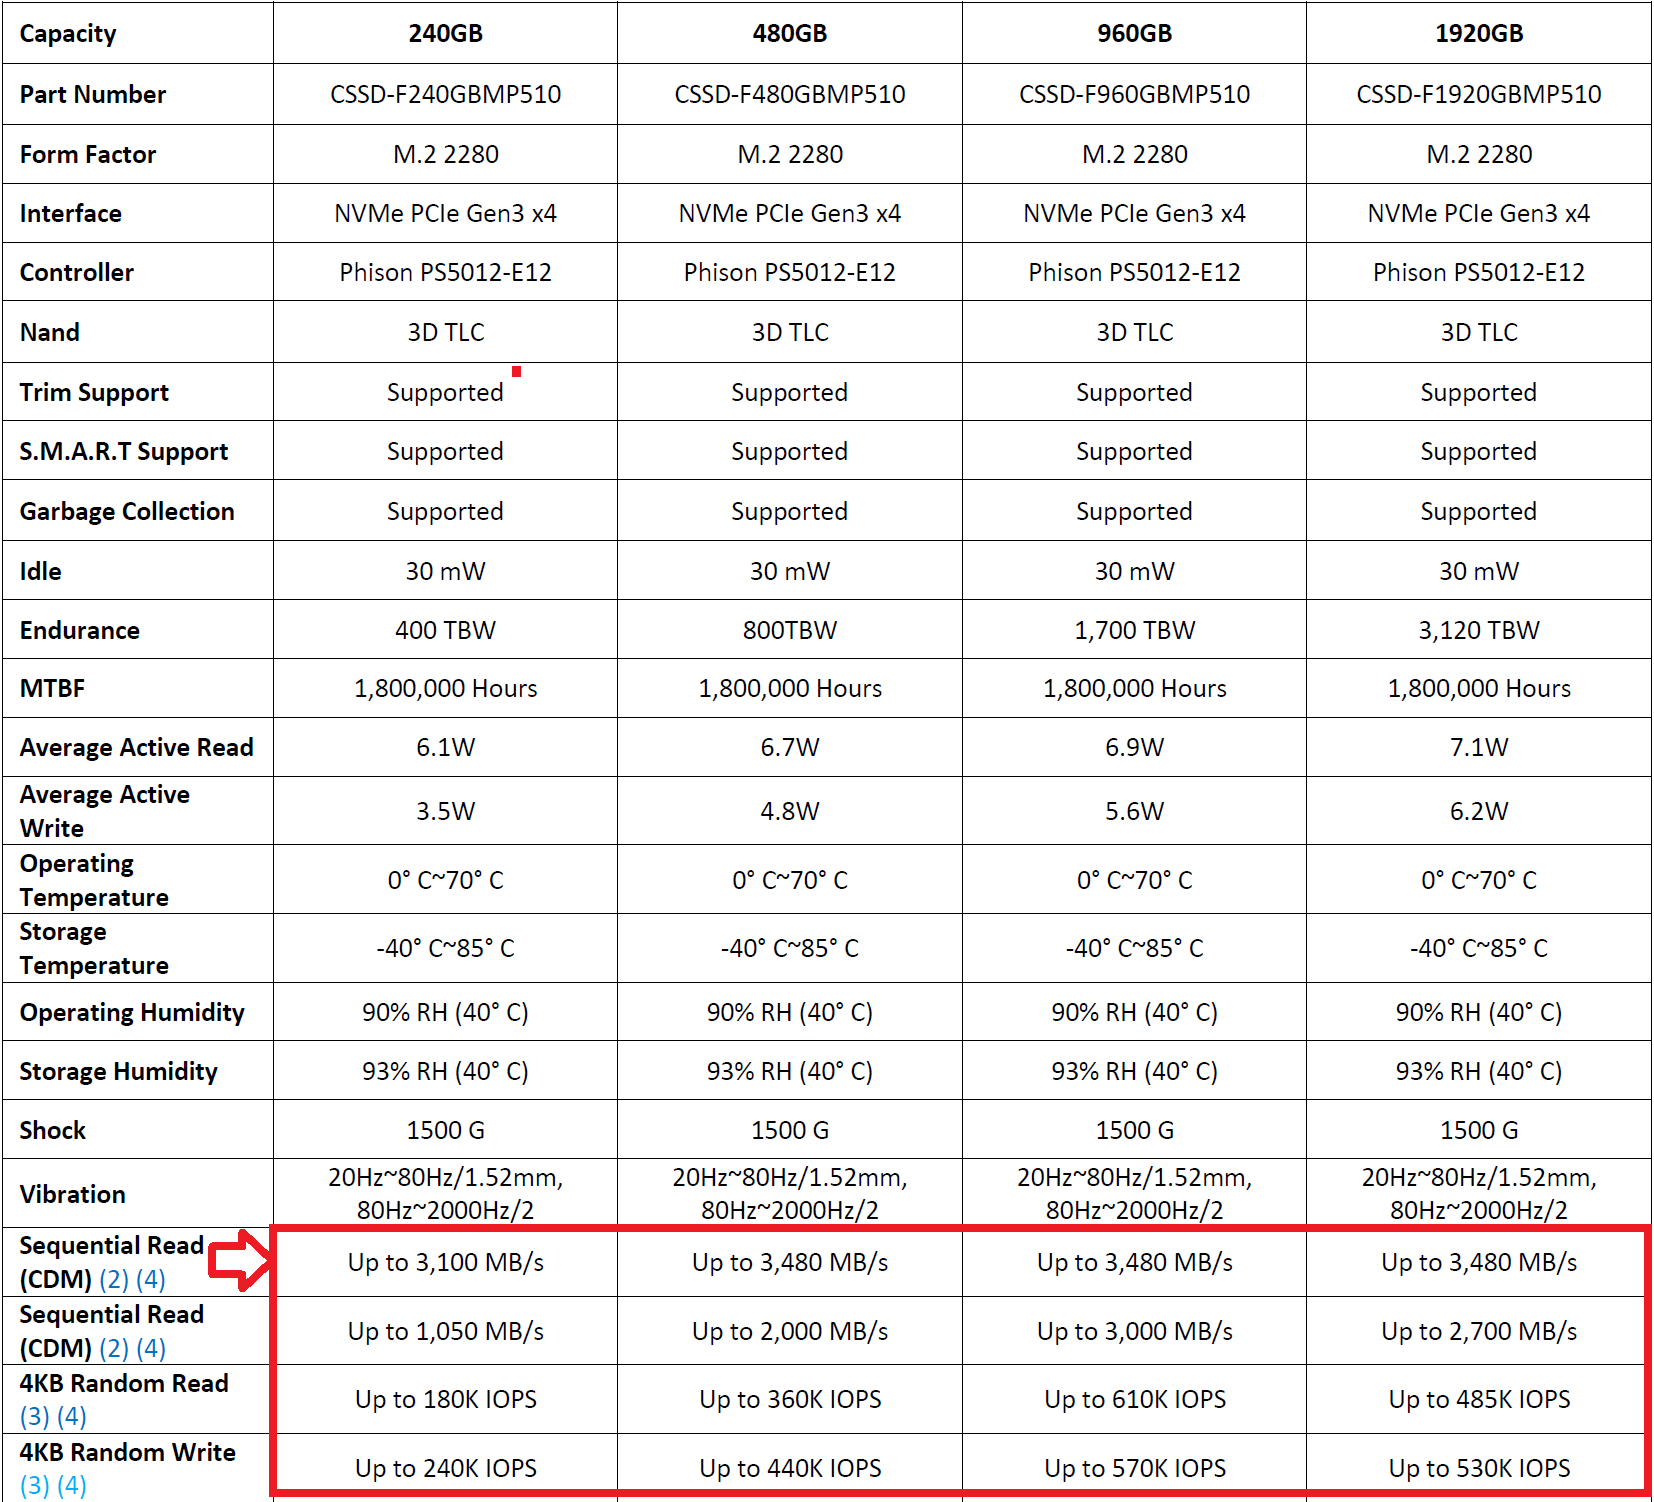
Task: Click the Garbage Collection row label
Action: (127, 511)
